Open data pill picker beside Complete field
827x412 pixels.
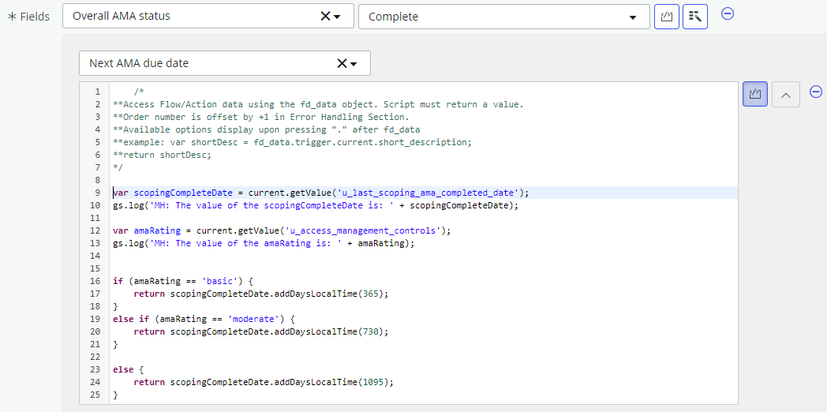[x=695, y=17]
